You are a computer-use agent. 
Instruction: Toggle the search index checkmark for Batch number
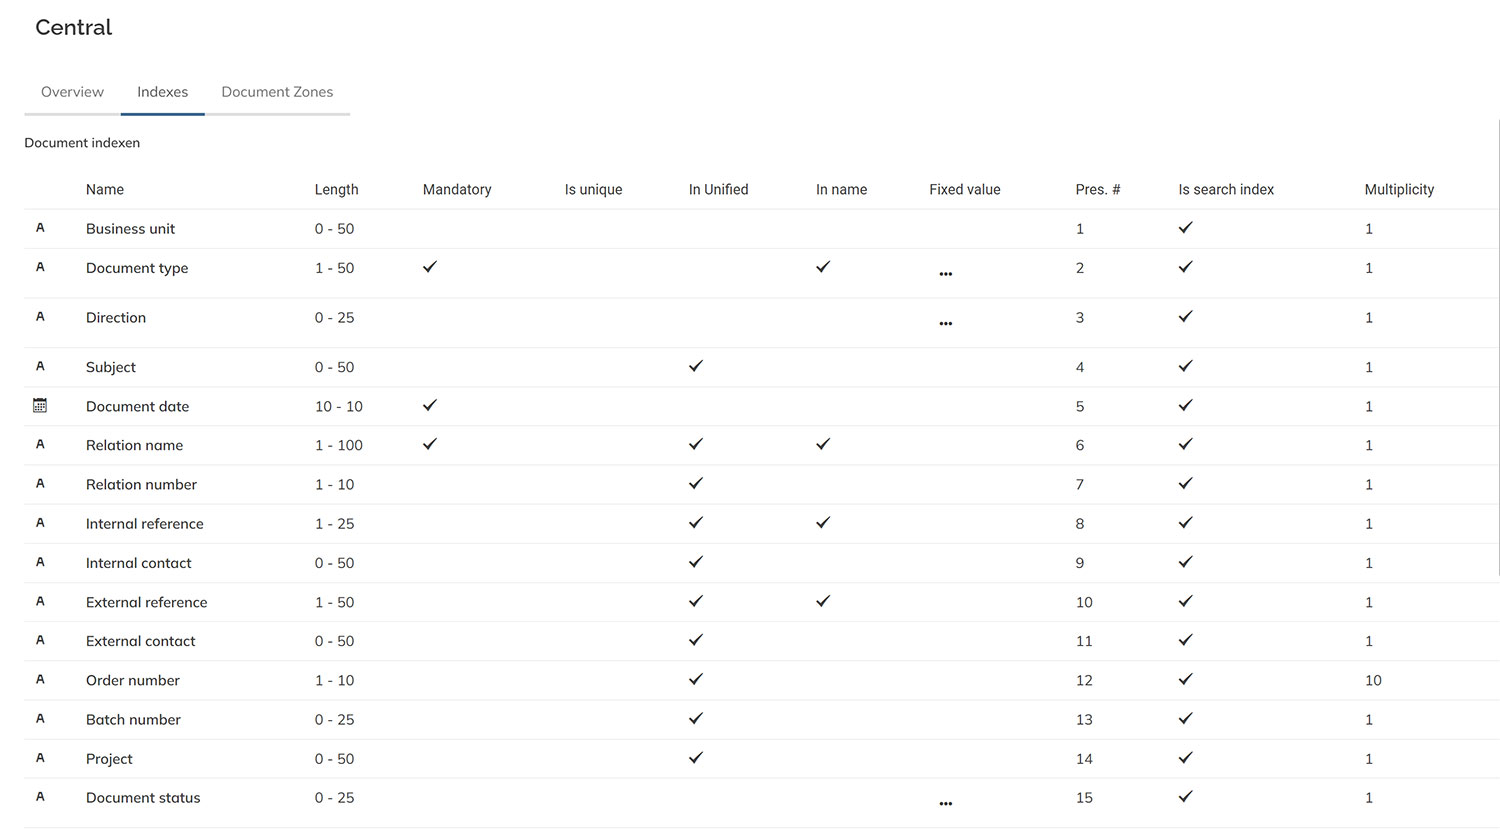pyautogui.click(x=1185, y=718)
